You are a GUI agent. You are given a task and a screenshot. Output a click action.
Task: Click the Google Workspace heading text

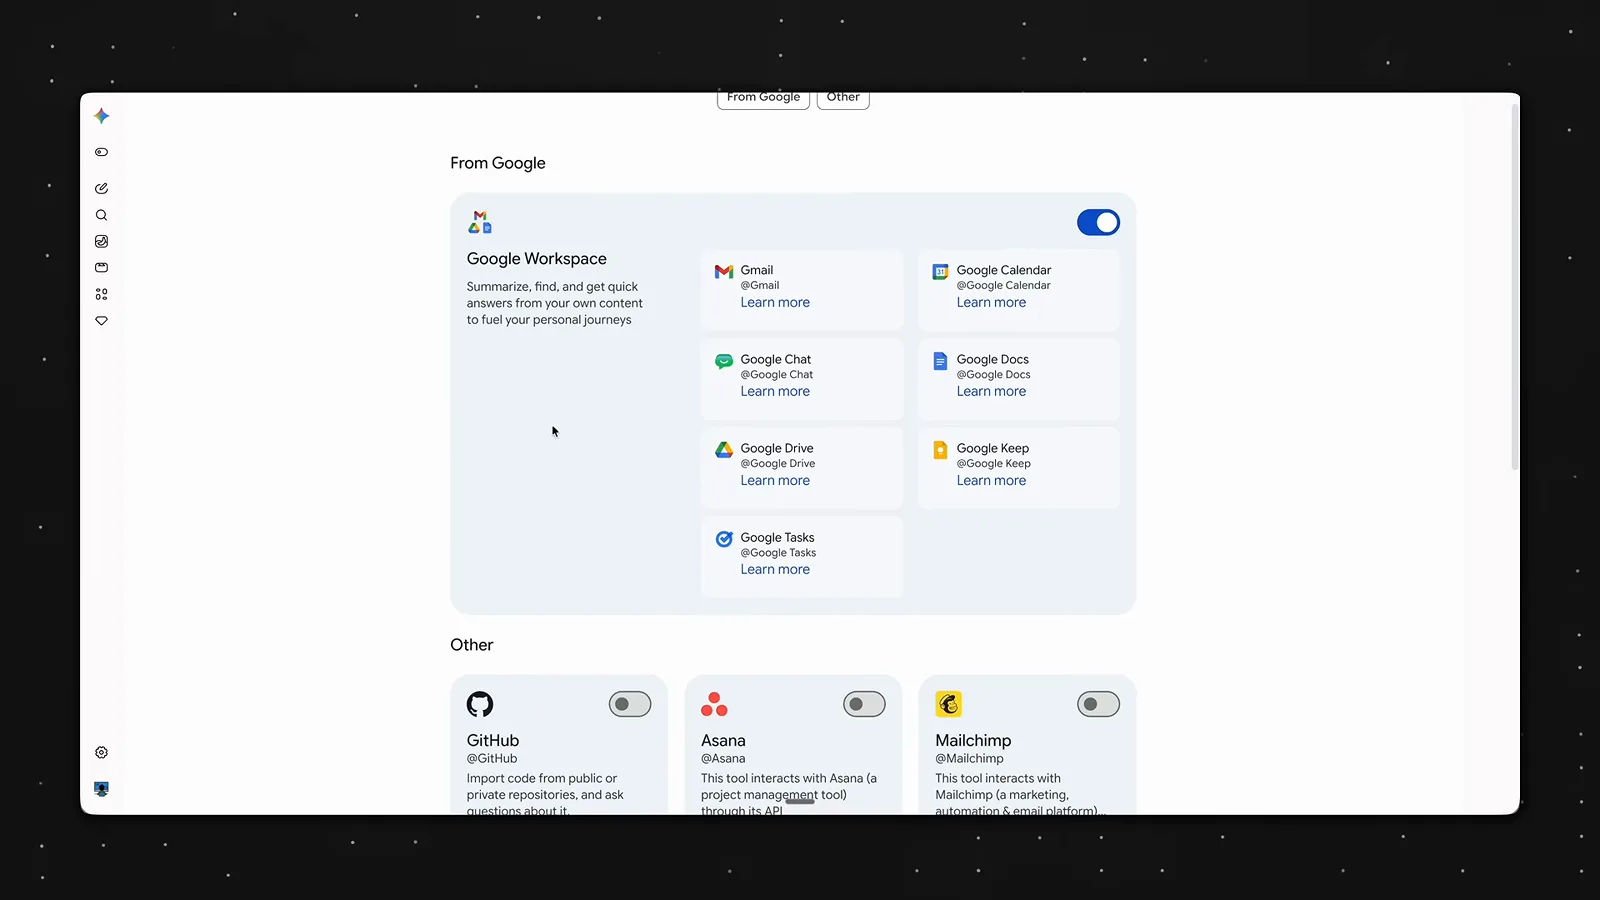(x=537, y=258)
